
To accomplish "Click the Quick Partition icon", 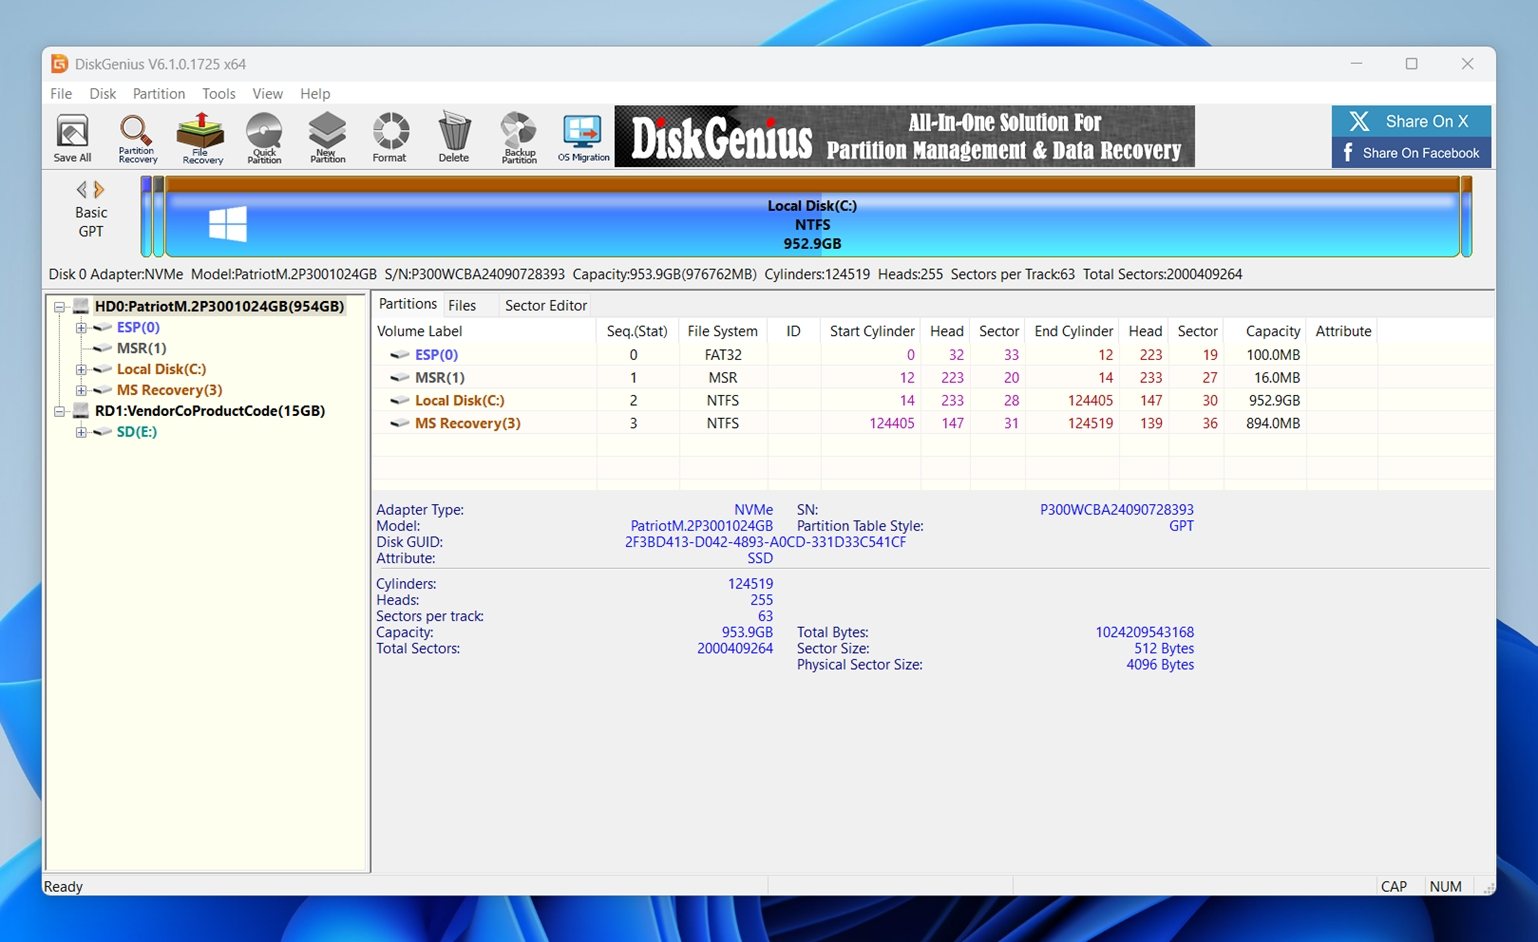I will 263,137.
